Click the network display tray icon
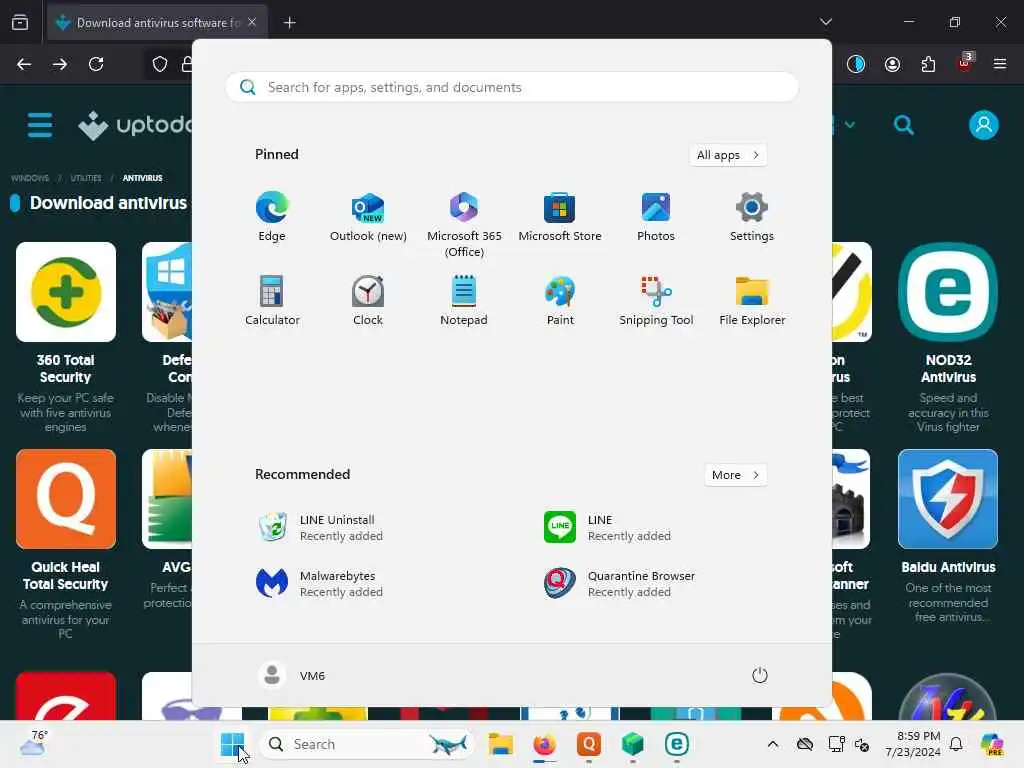The height and width of the screenshot is (768, 1024). 837,744
